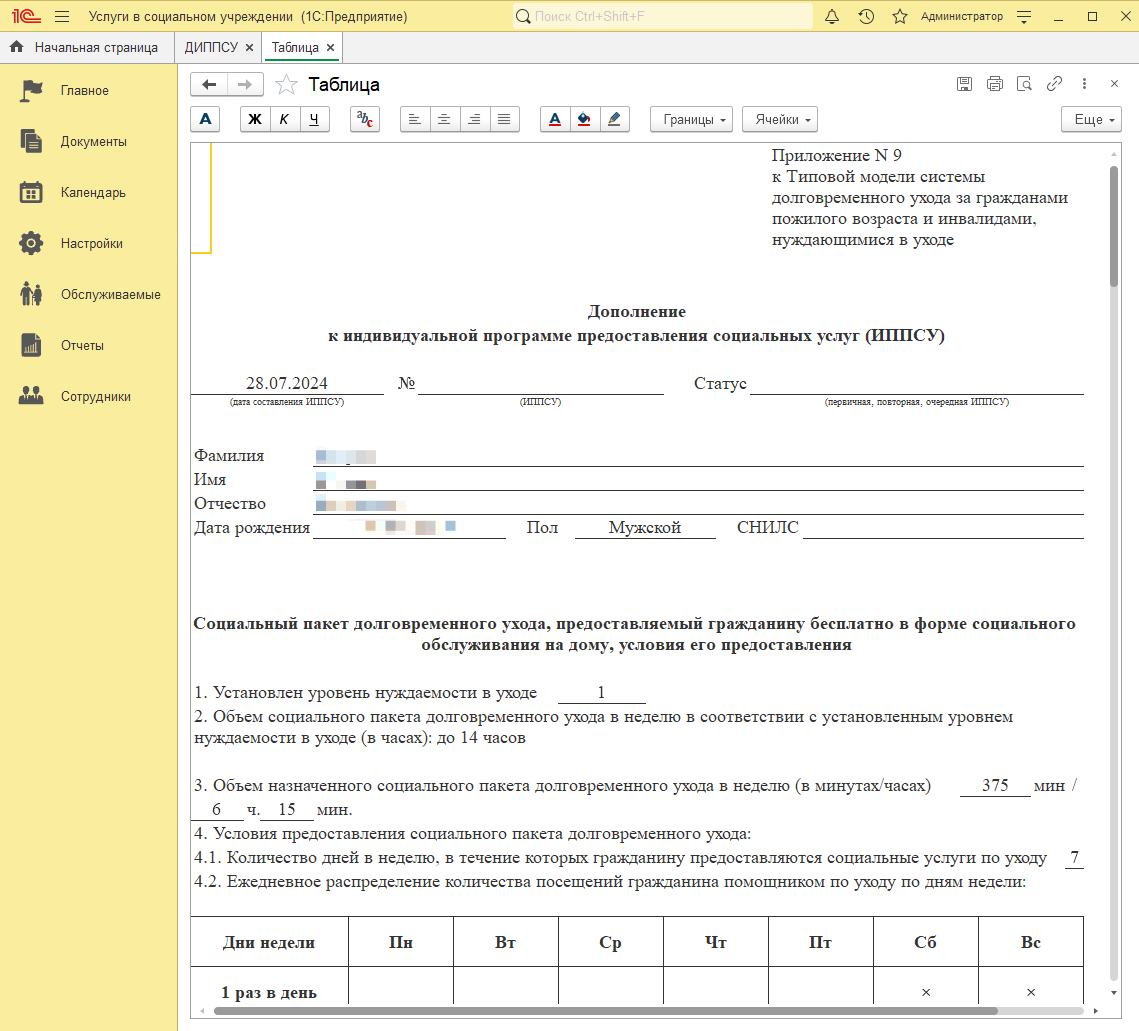Choose the background fill color
The width and height of the screenshot is (1139, 1031).
584,119
